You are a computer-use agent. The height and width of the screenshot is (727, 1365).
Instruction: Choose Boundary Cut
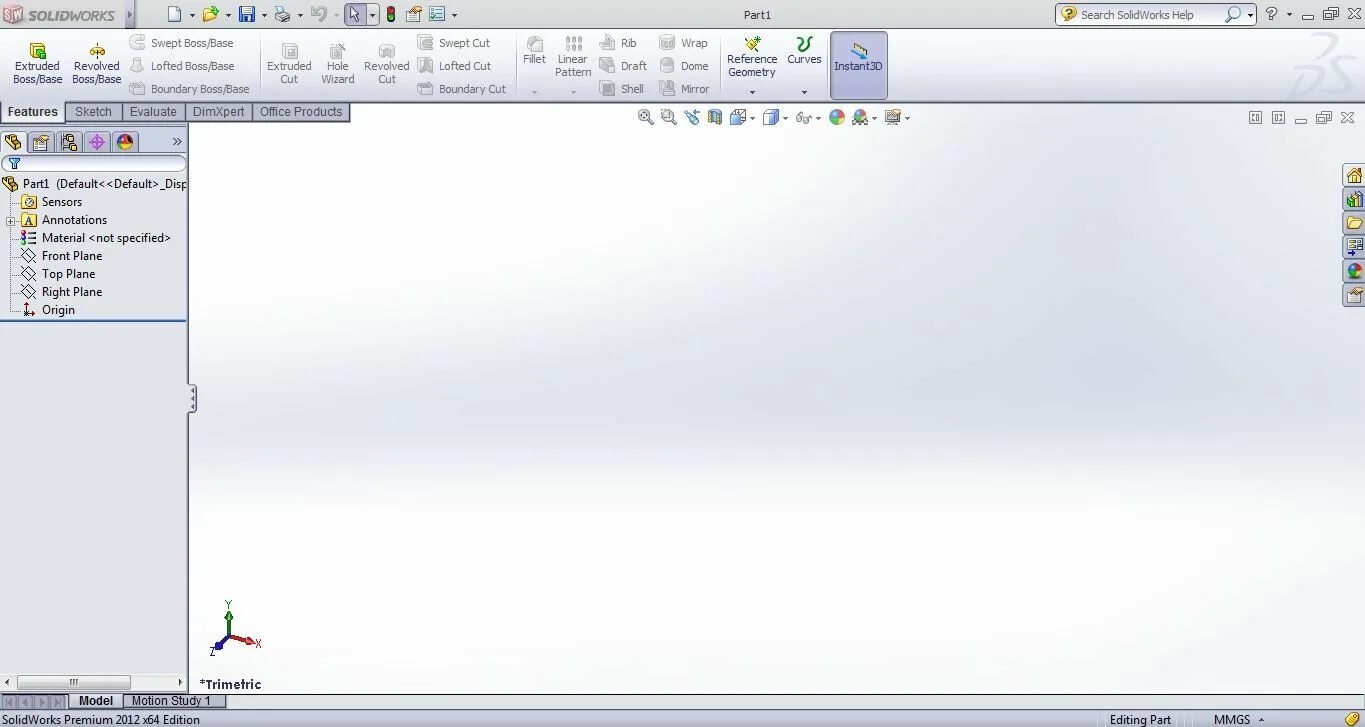tap(462, 89)
